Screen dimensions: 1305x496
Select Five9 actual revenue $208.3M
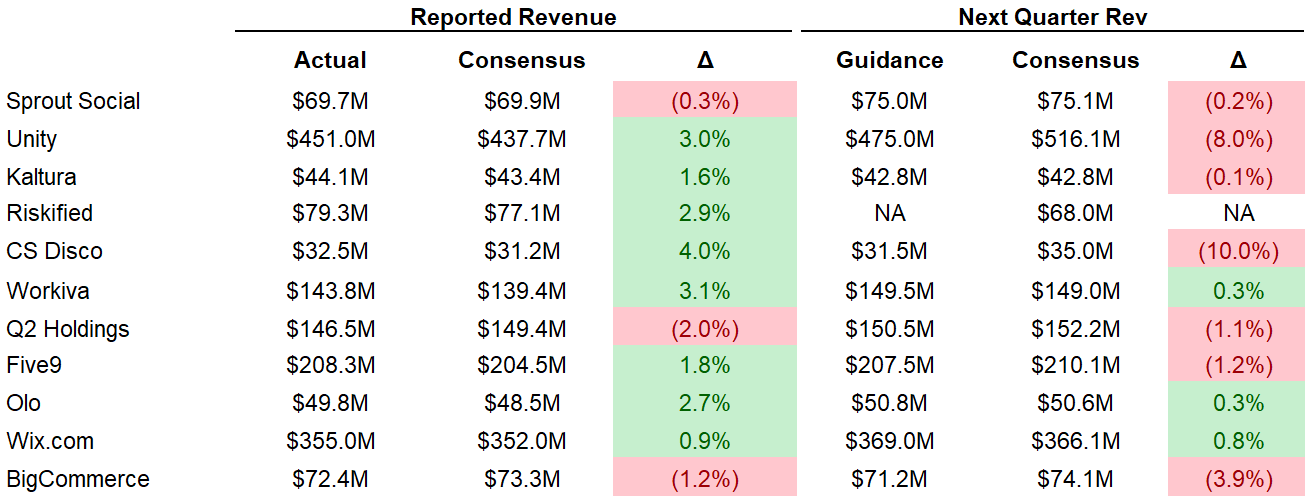tap(330, 365)
